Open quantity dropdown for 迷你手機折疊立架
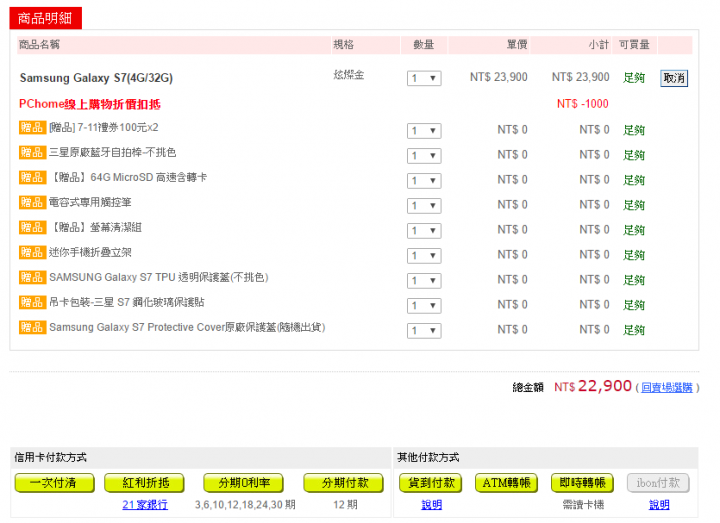The width and height of the screenshot is (720, 523). (x=424, y=255)
